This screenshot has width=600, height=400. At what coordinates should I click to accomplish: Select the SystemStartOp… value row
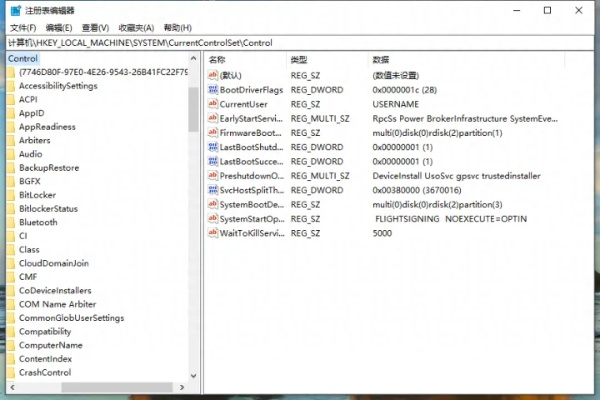point(250,218)
